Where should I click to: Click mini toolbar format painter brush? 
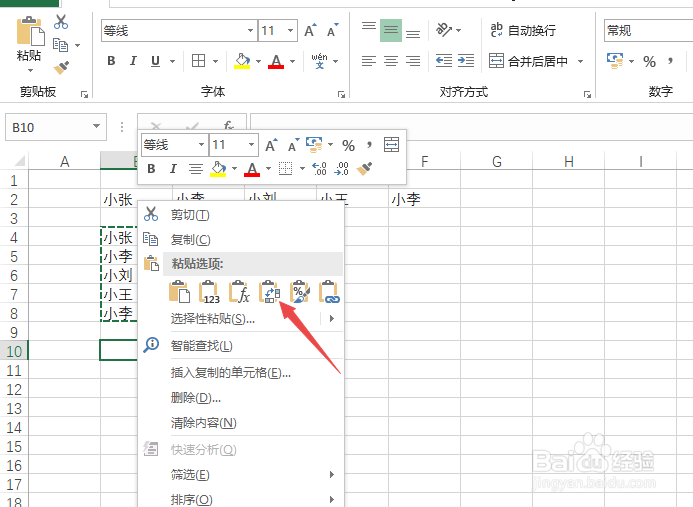(x=364, y=168)
